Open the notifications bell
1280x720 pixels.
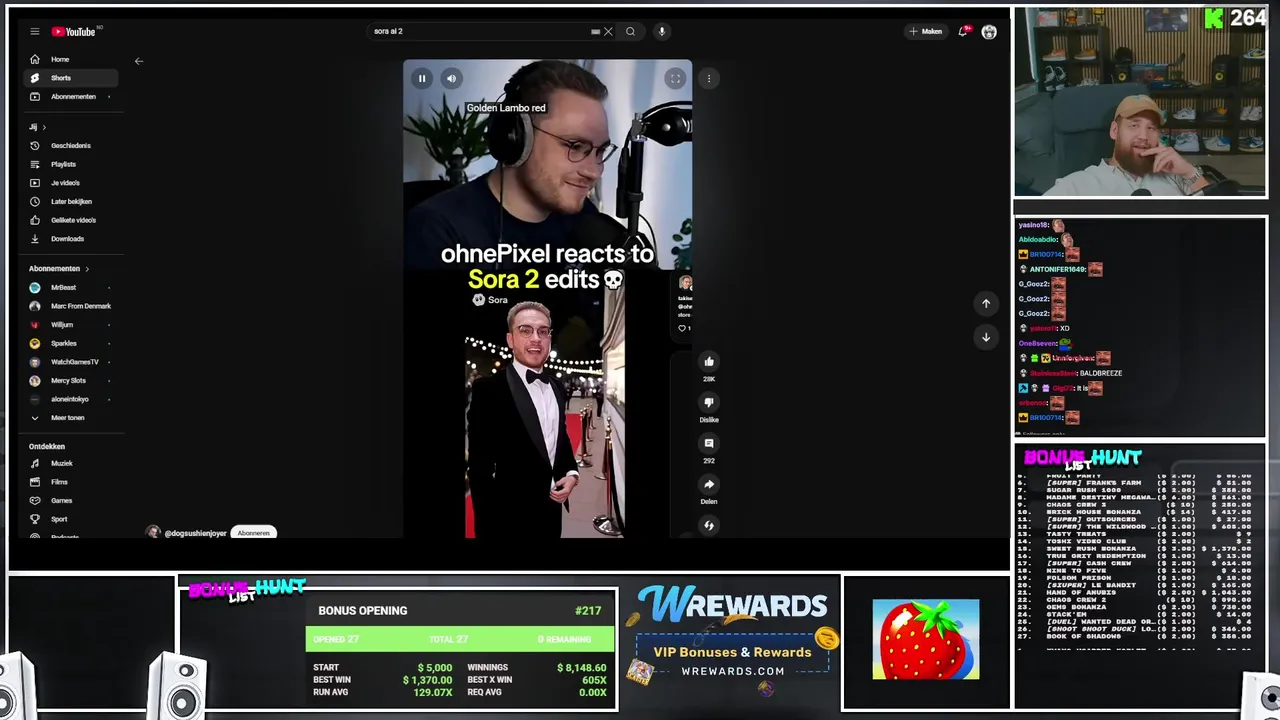point(963,32)
